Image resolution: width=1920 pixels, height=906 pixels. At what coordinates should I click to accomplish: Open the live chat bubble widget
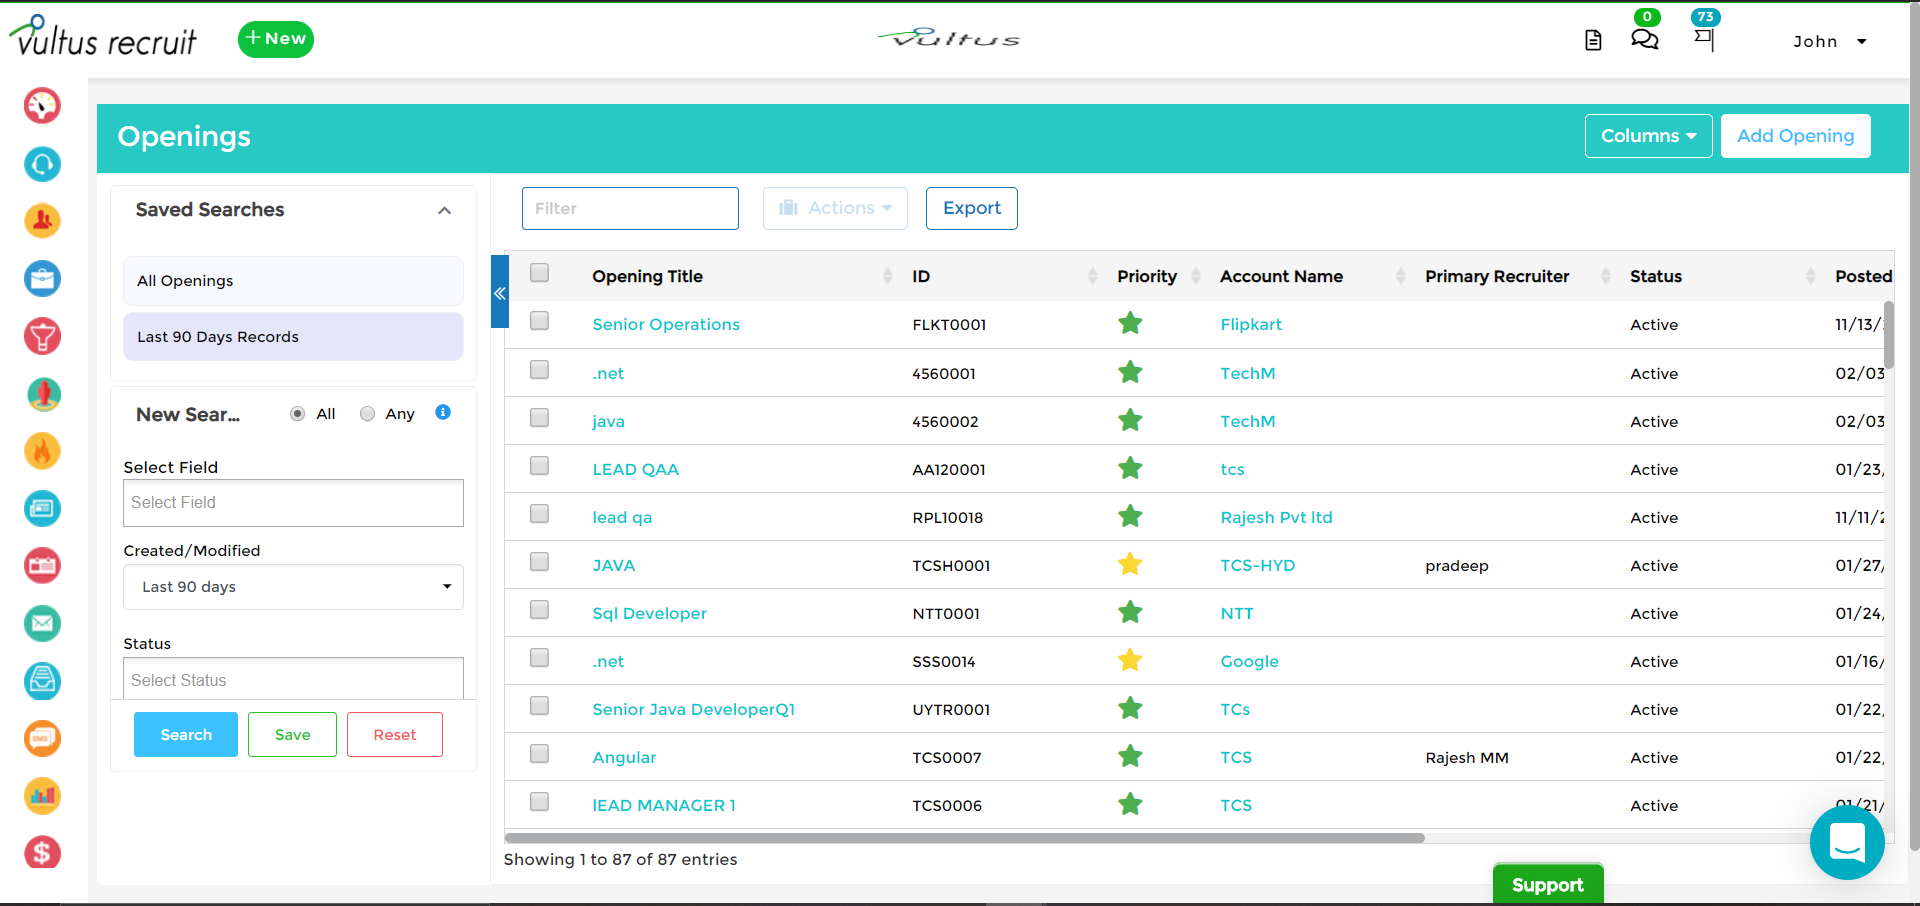[x=1846, y=843]
